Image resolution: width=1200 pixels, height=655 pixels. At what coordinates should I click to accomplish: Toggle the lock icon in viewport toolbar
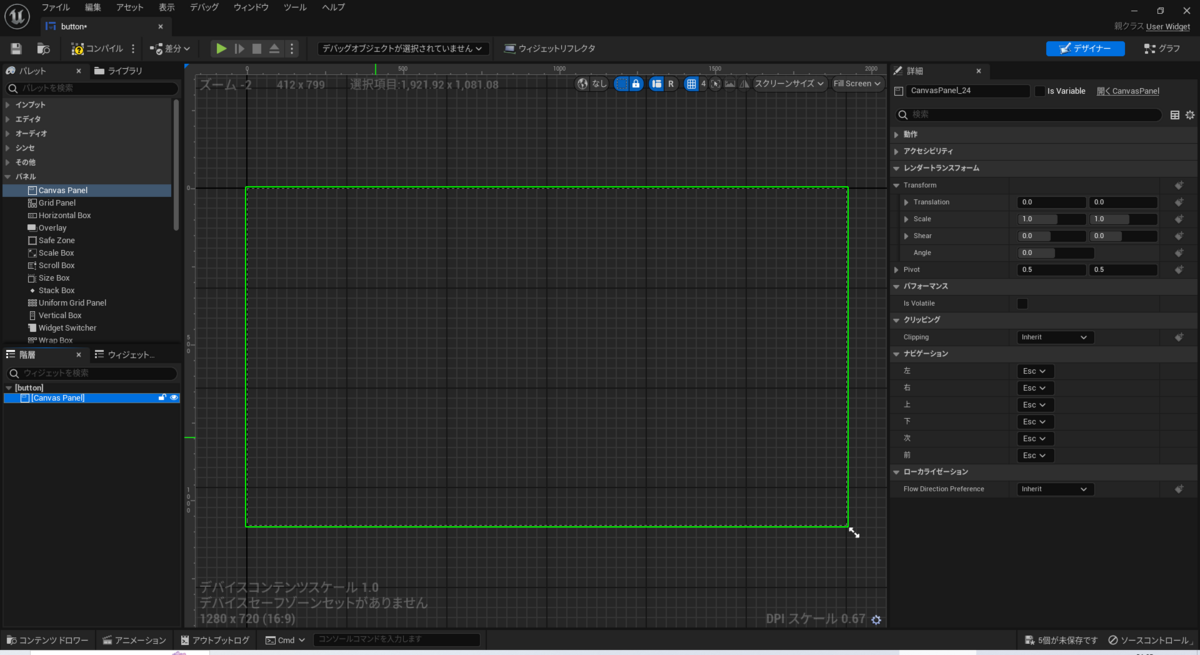click(x=636, y=84)
